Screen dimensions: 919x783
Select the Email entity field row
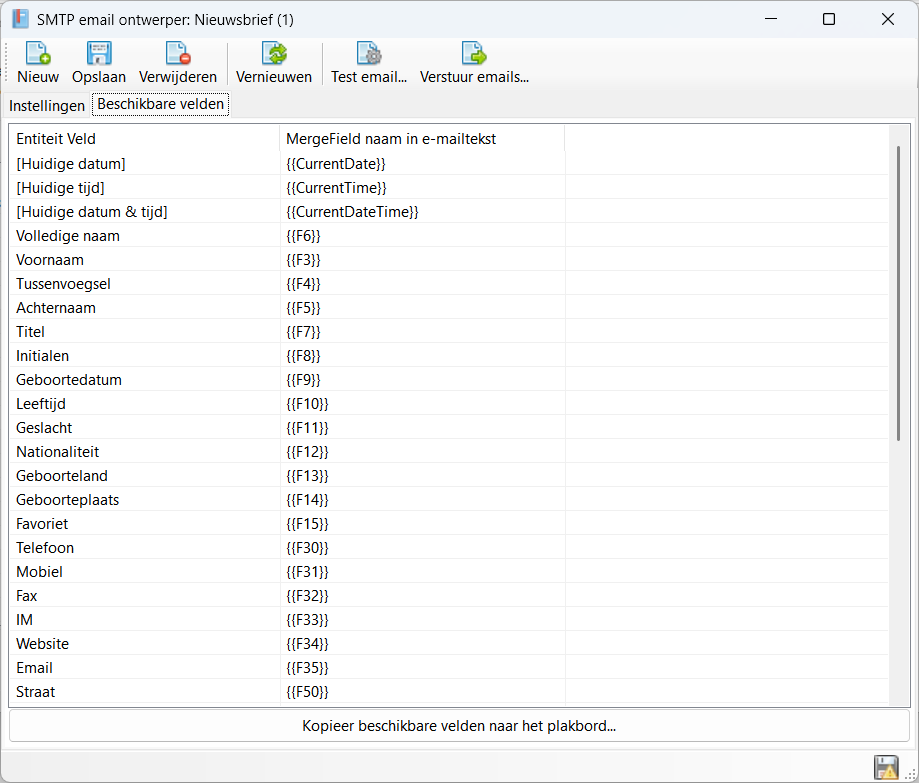pos(35,668)
